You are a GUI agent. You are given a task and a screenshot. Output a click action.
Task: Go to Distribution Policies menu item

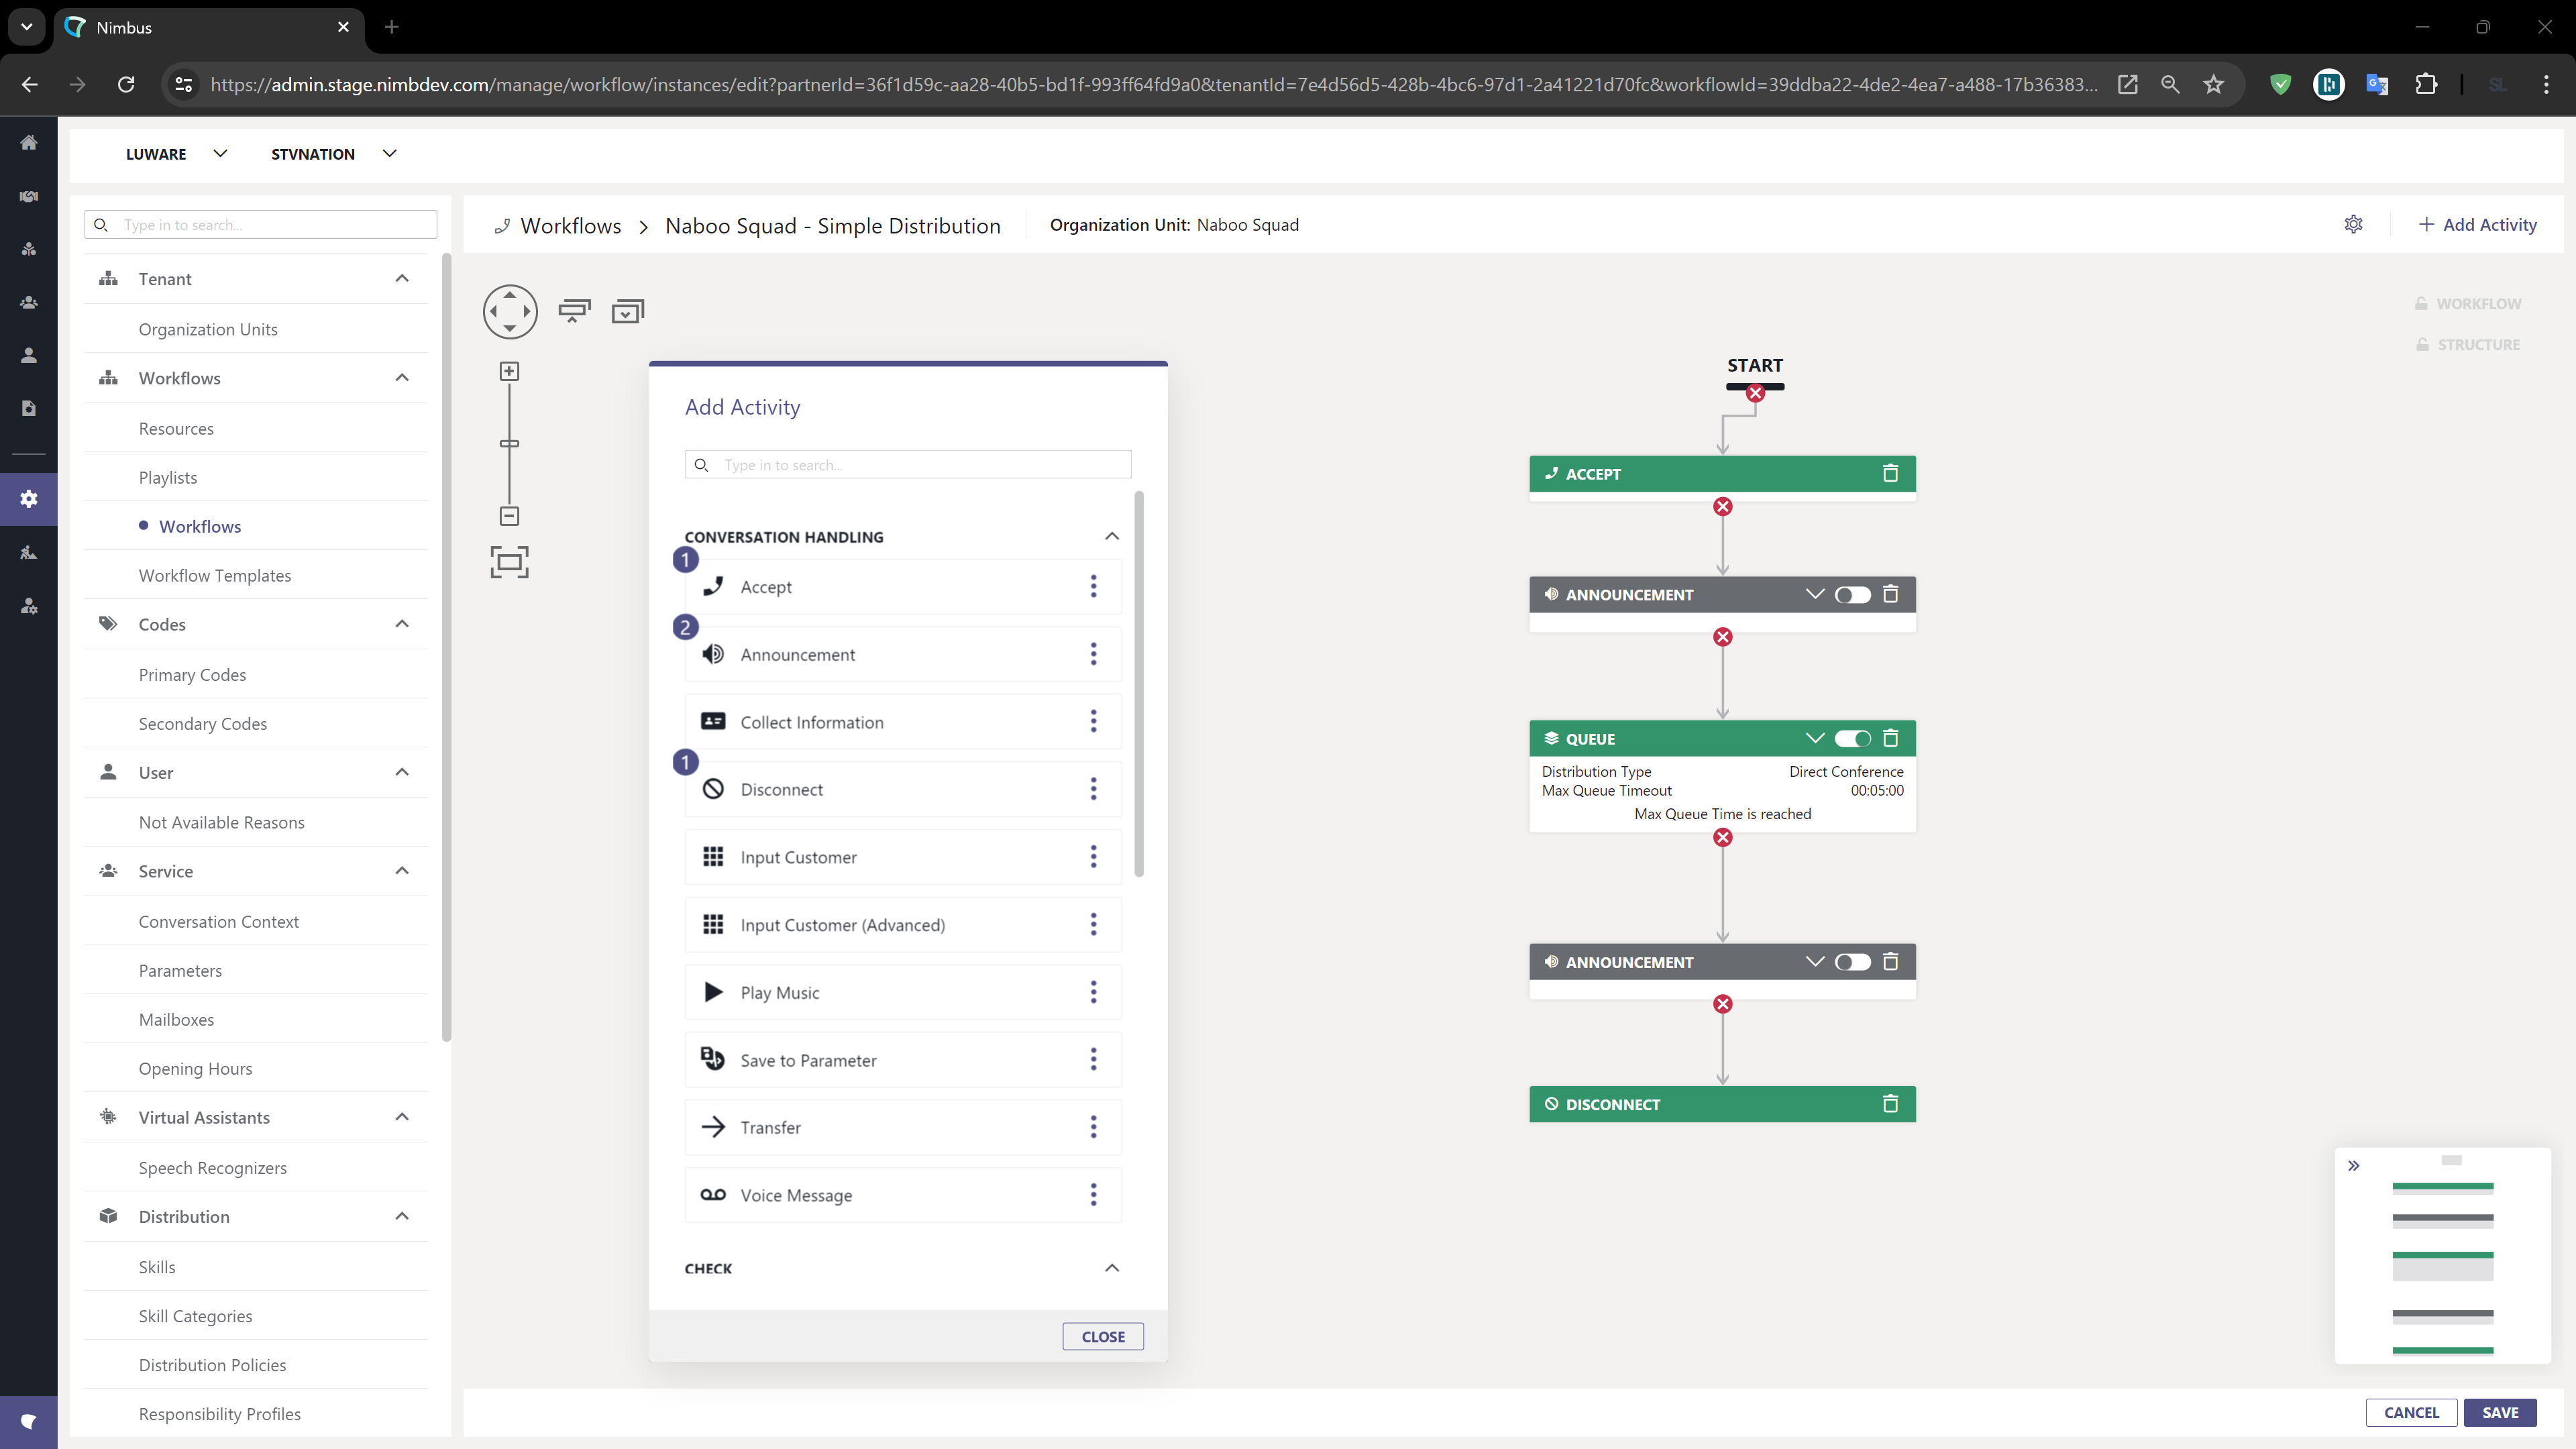pyautogui.click(x=212, y=1365)
